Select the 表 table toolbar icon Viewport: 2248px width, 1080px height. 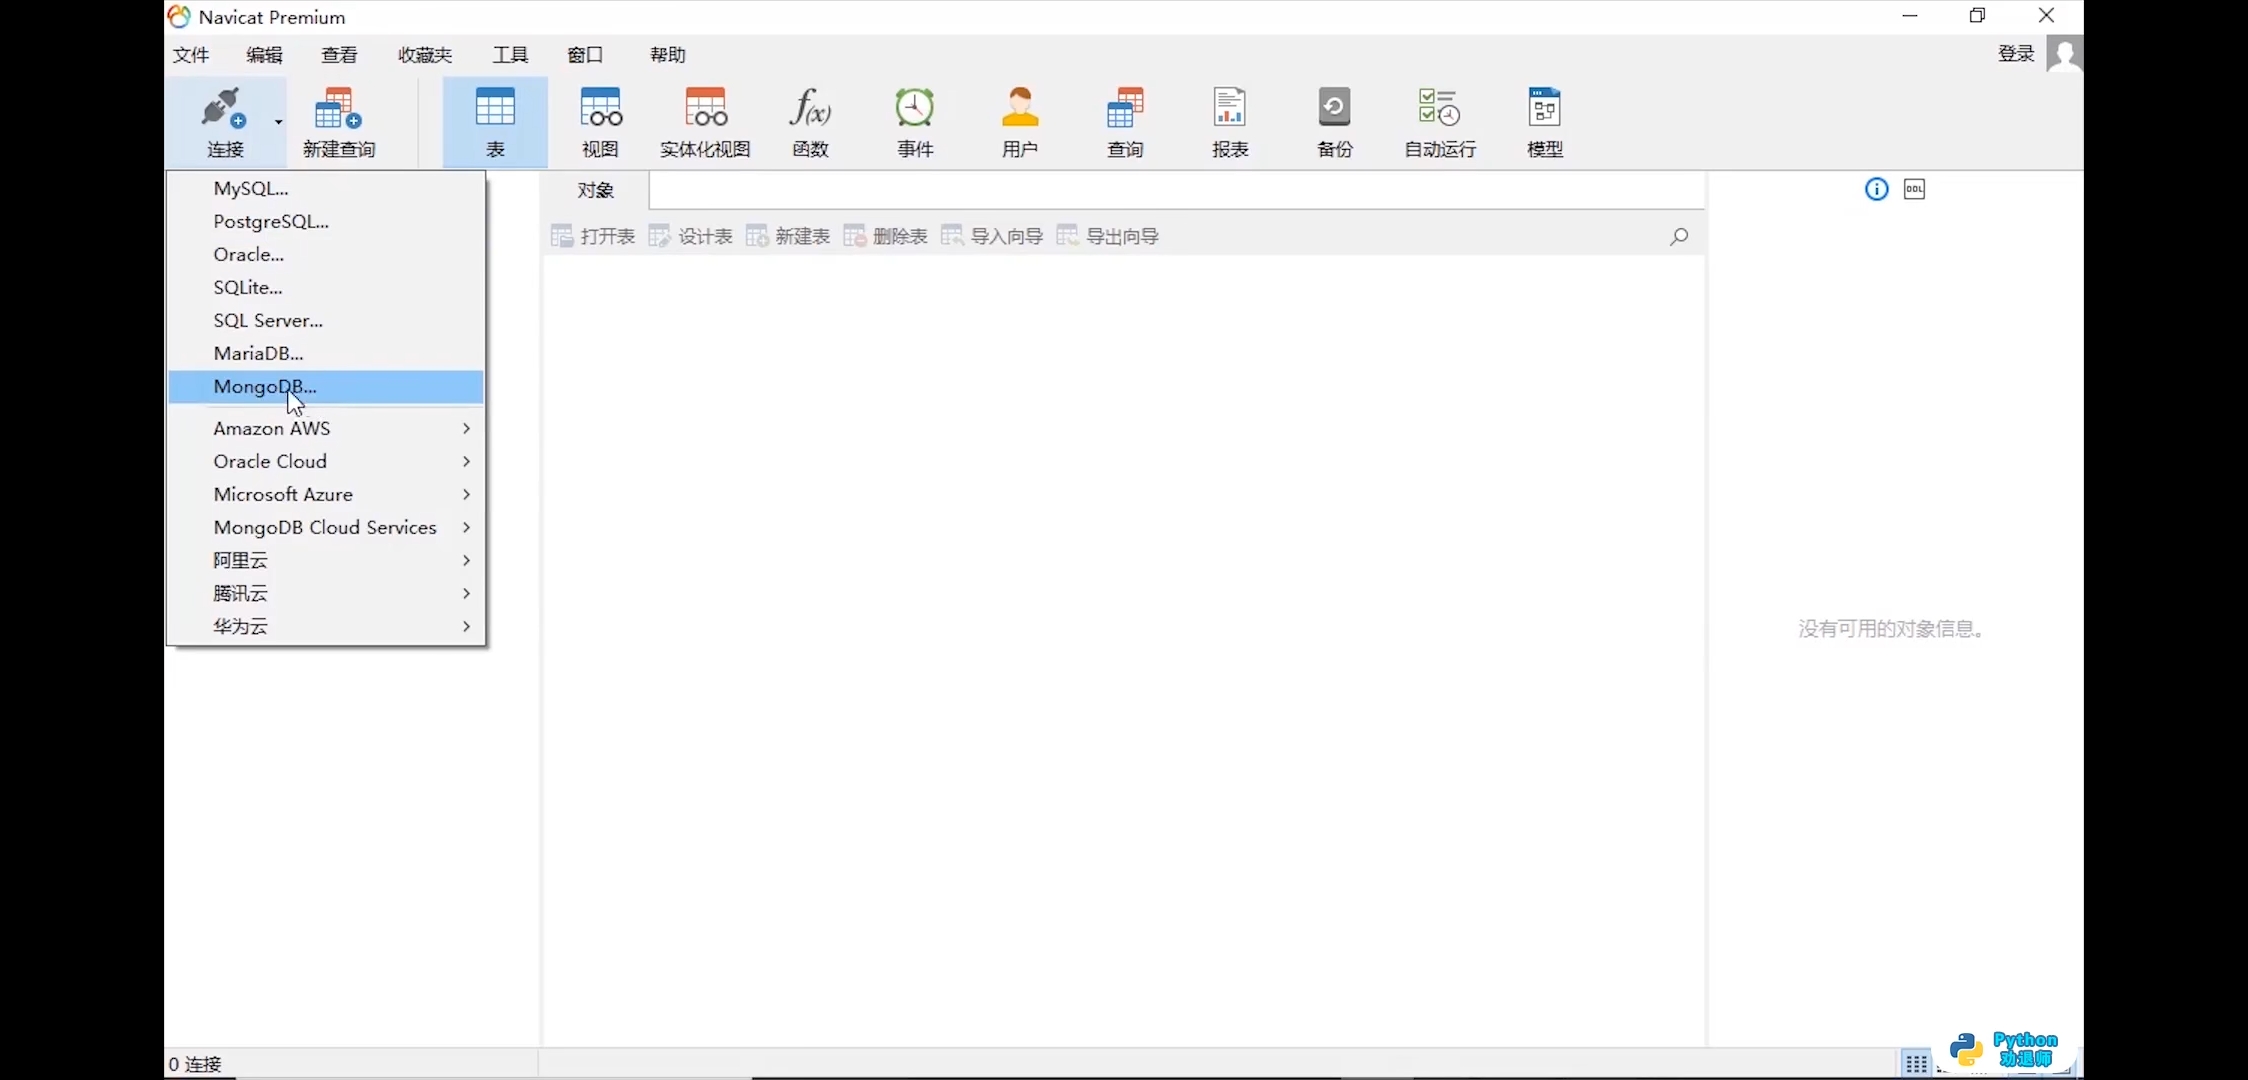tap(495, 121)
